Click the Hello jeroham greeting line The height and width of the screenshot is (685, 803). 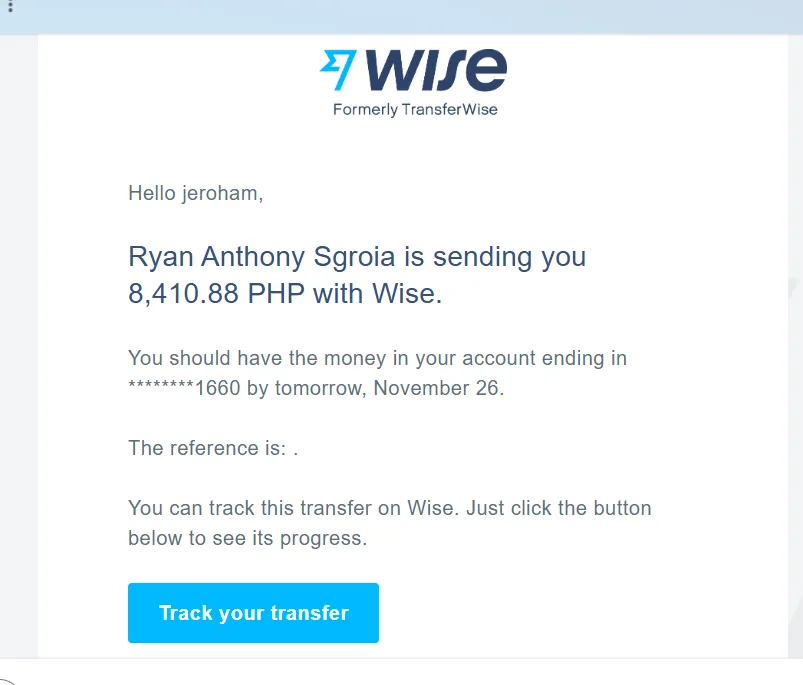tap(196, 193)
